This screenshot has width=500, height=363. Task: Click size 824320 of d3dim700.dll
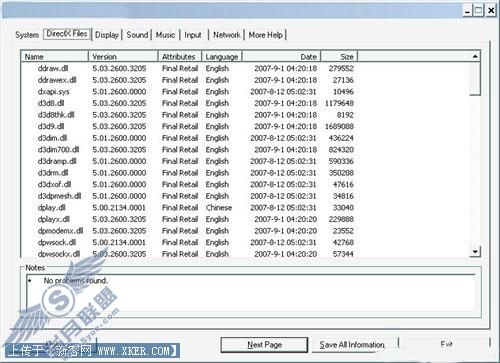(x=341, y=150)
